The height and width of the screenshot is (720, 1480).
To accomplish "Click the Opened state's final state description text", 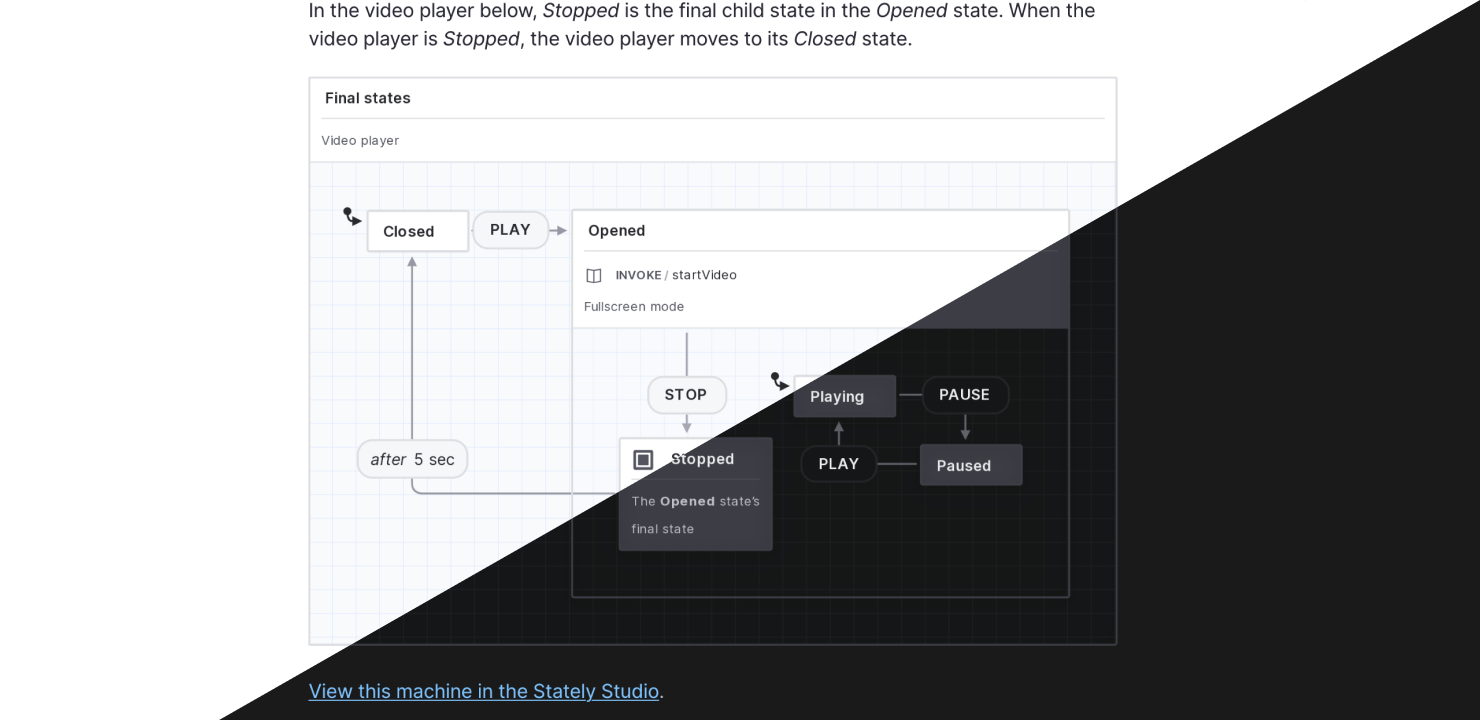I will point(695,515).
